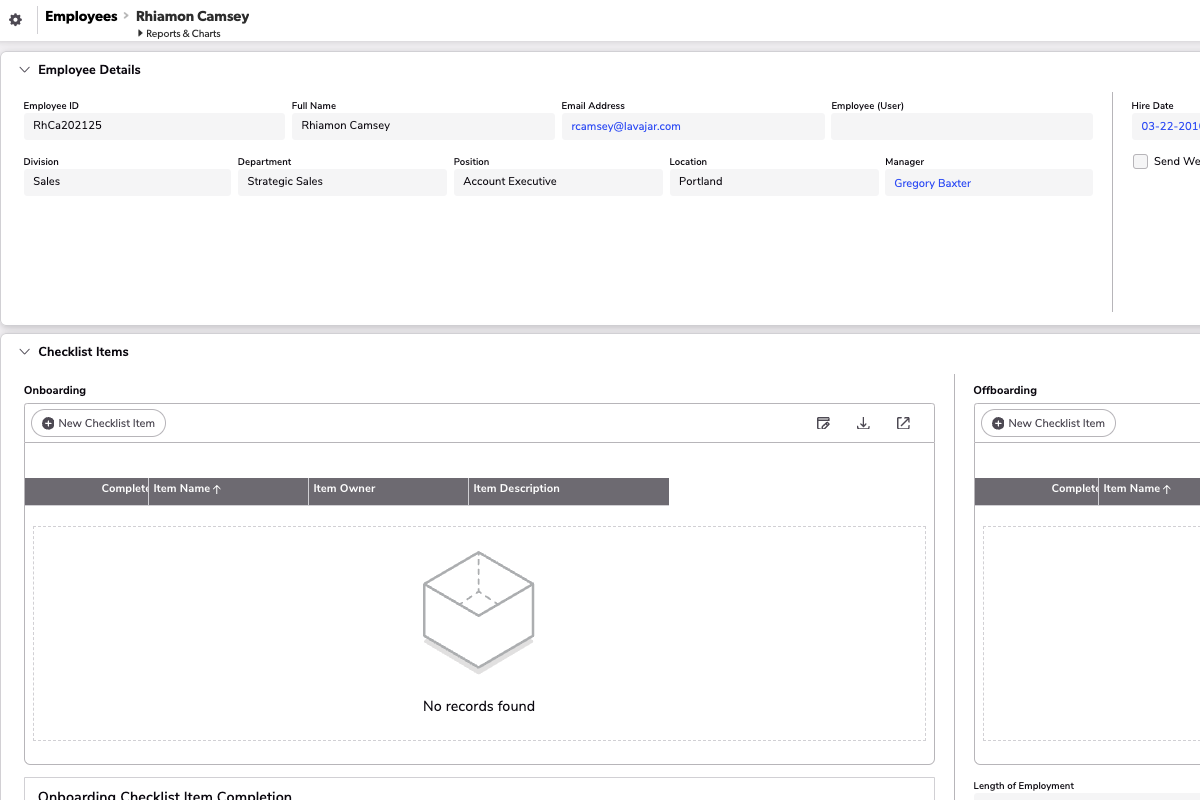Expand Reports & Charts disclosure triangle
This screenshot has height=800, width=1200.
[141, 33]
